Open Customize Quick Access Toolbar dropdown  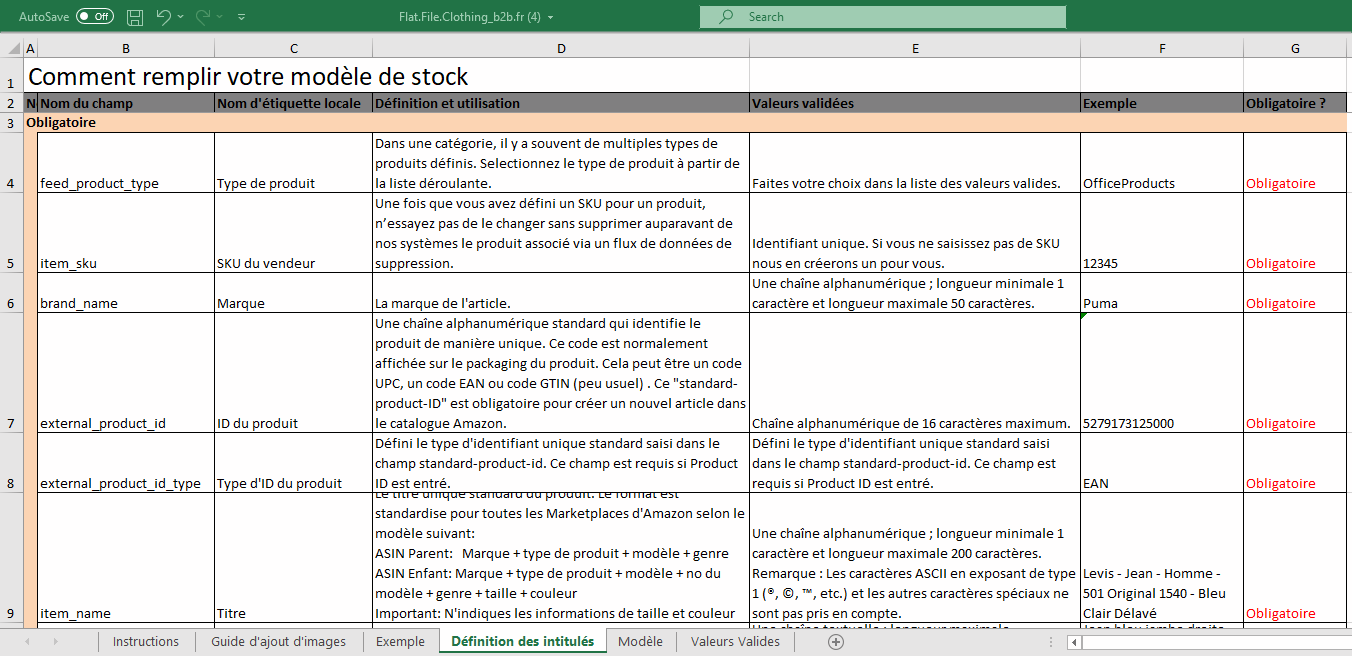(x=241, y=17)
